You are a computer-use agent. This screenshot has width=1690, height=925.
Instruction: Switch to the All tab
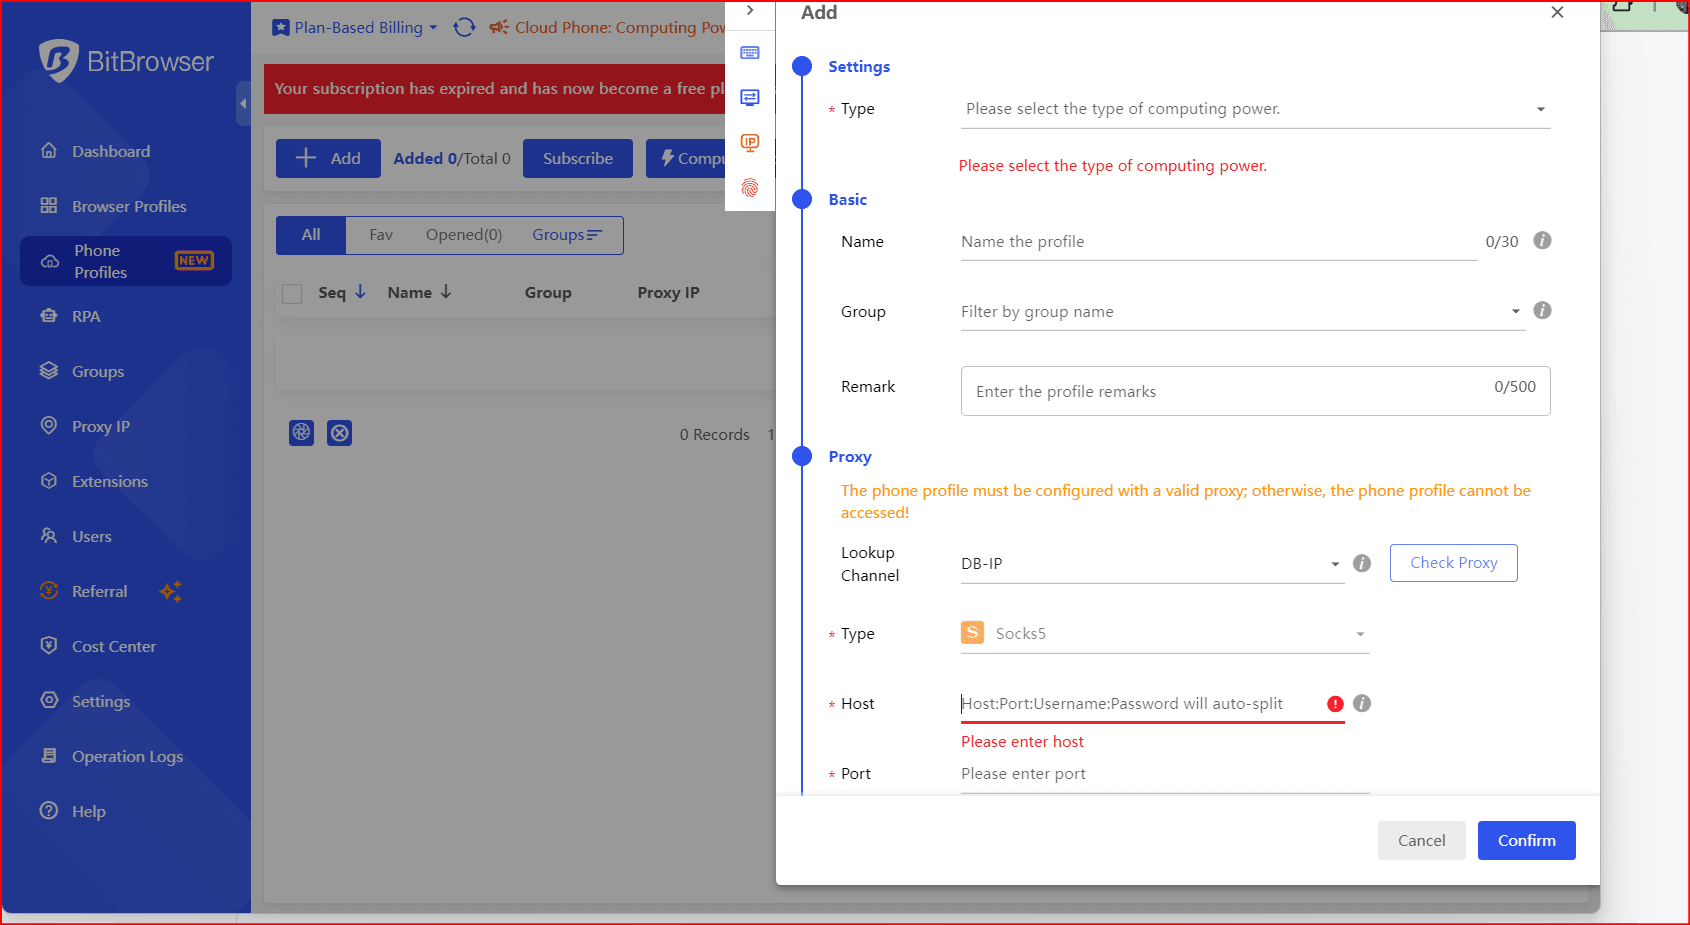311,235
